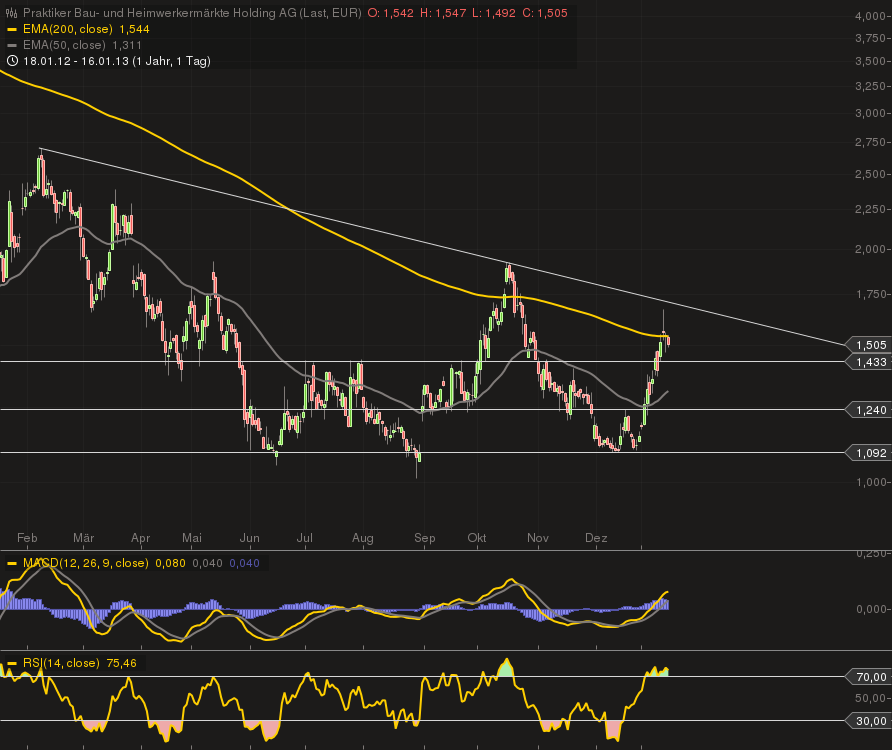Click the date range 18.01.12 - 16.01.13
892x750 pixels.
(75, 60)
